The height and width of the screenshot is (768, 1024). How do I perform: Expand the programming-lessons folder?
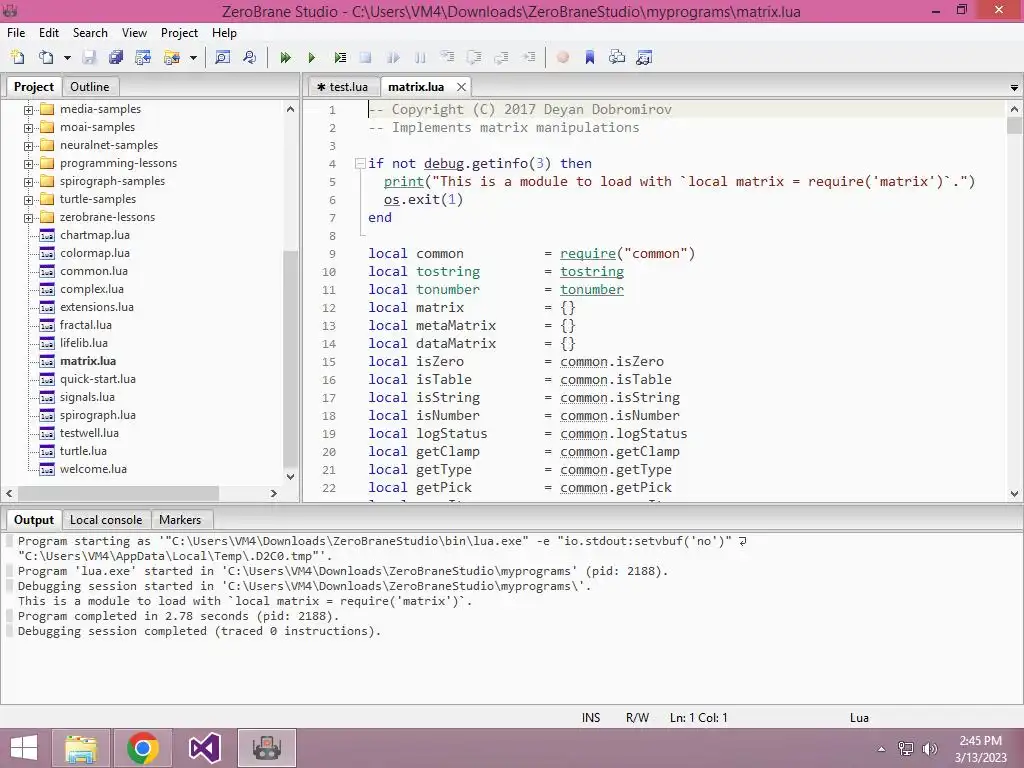click(28, 164)
